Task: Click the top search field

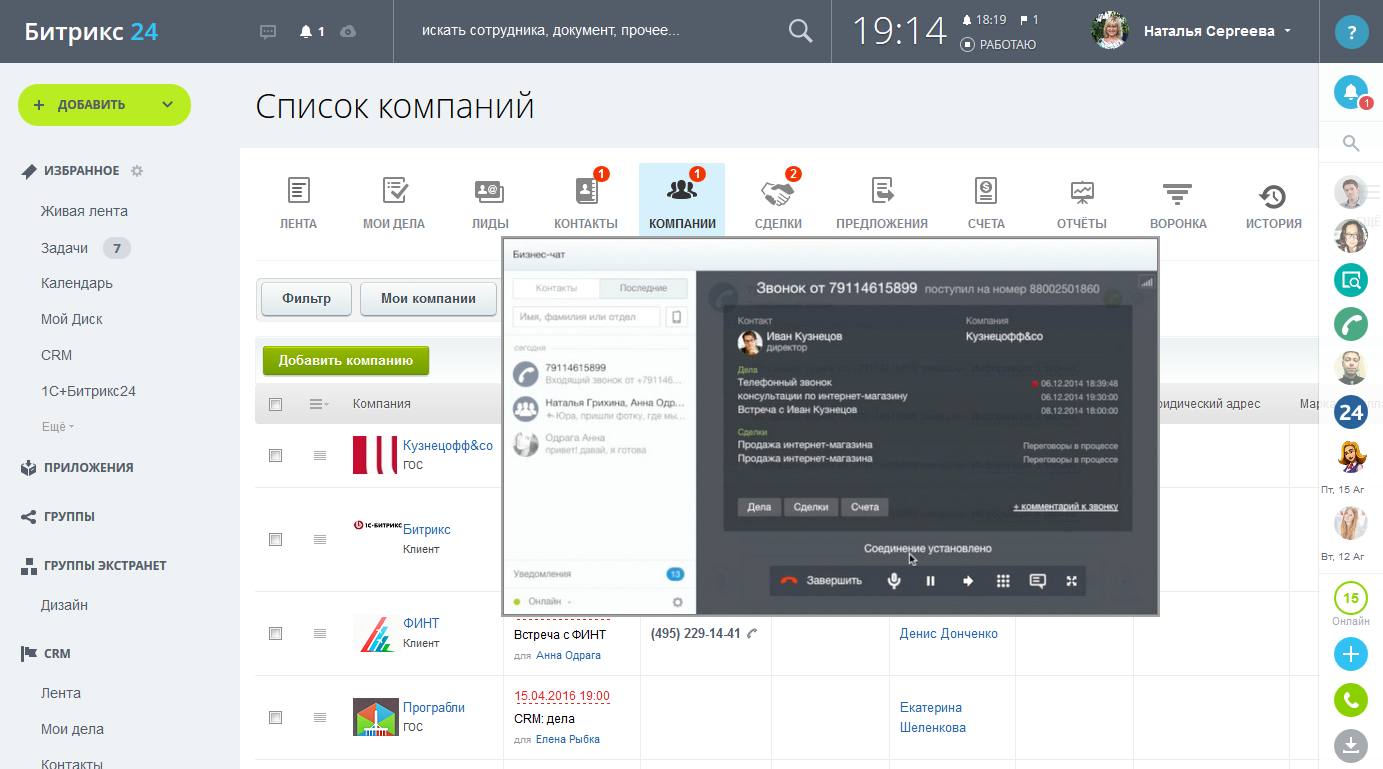Action: pos(600,31)
